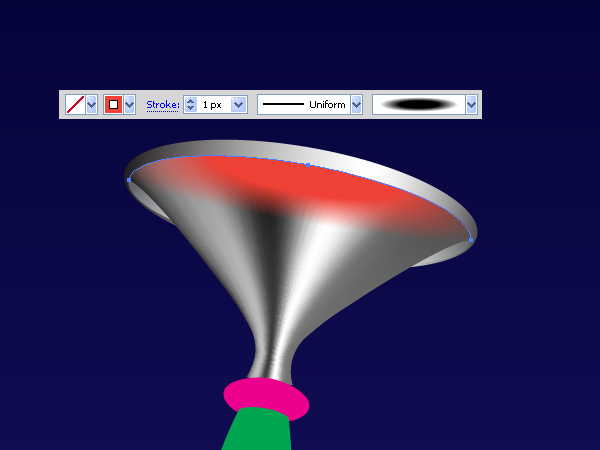This screenshot has height=450, width=600.
Task: Click the Uniform variable width profile box
Action: [x=304, y=104]
